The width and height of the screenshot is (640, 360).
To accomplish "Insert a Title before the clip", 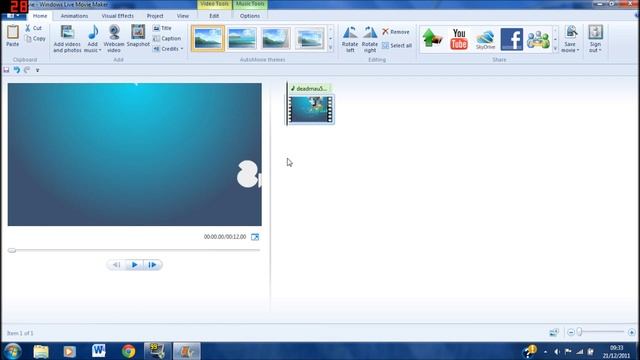I will click(162, 28).
